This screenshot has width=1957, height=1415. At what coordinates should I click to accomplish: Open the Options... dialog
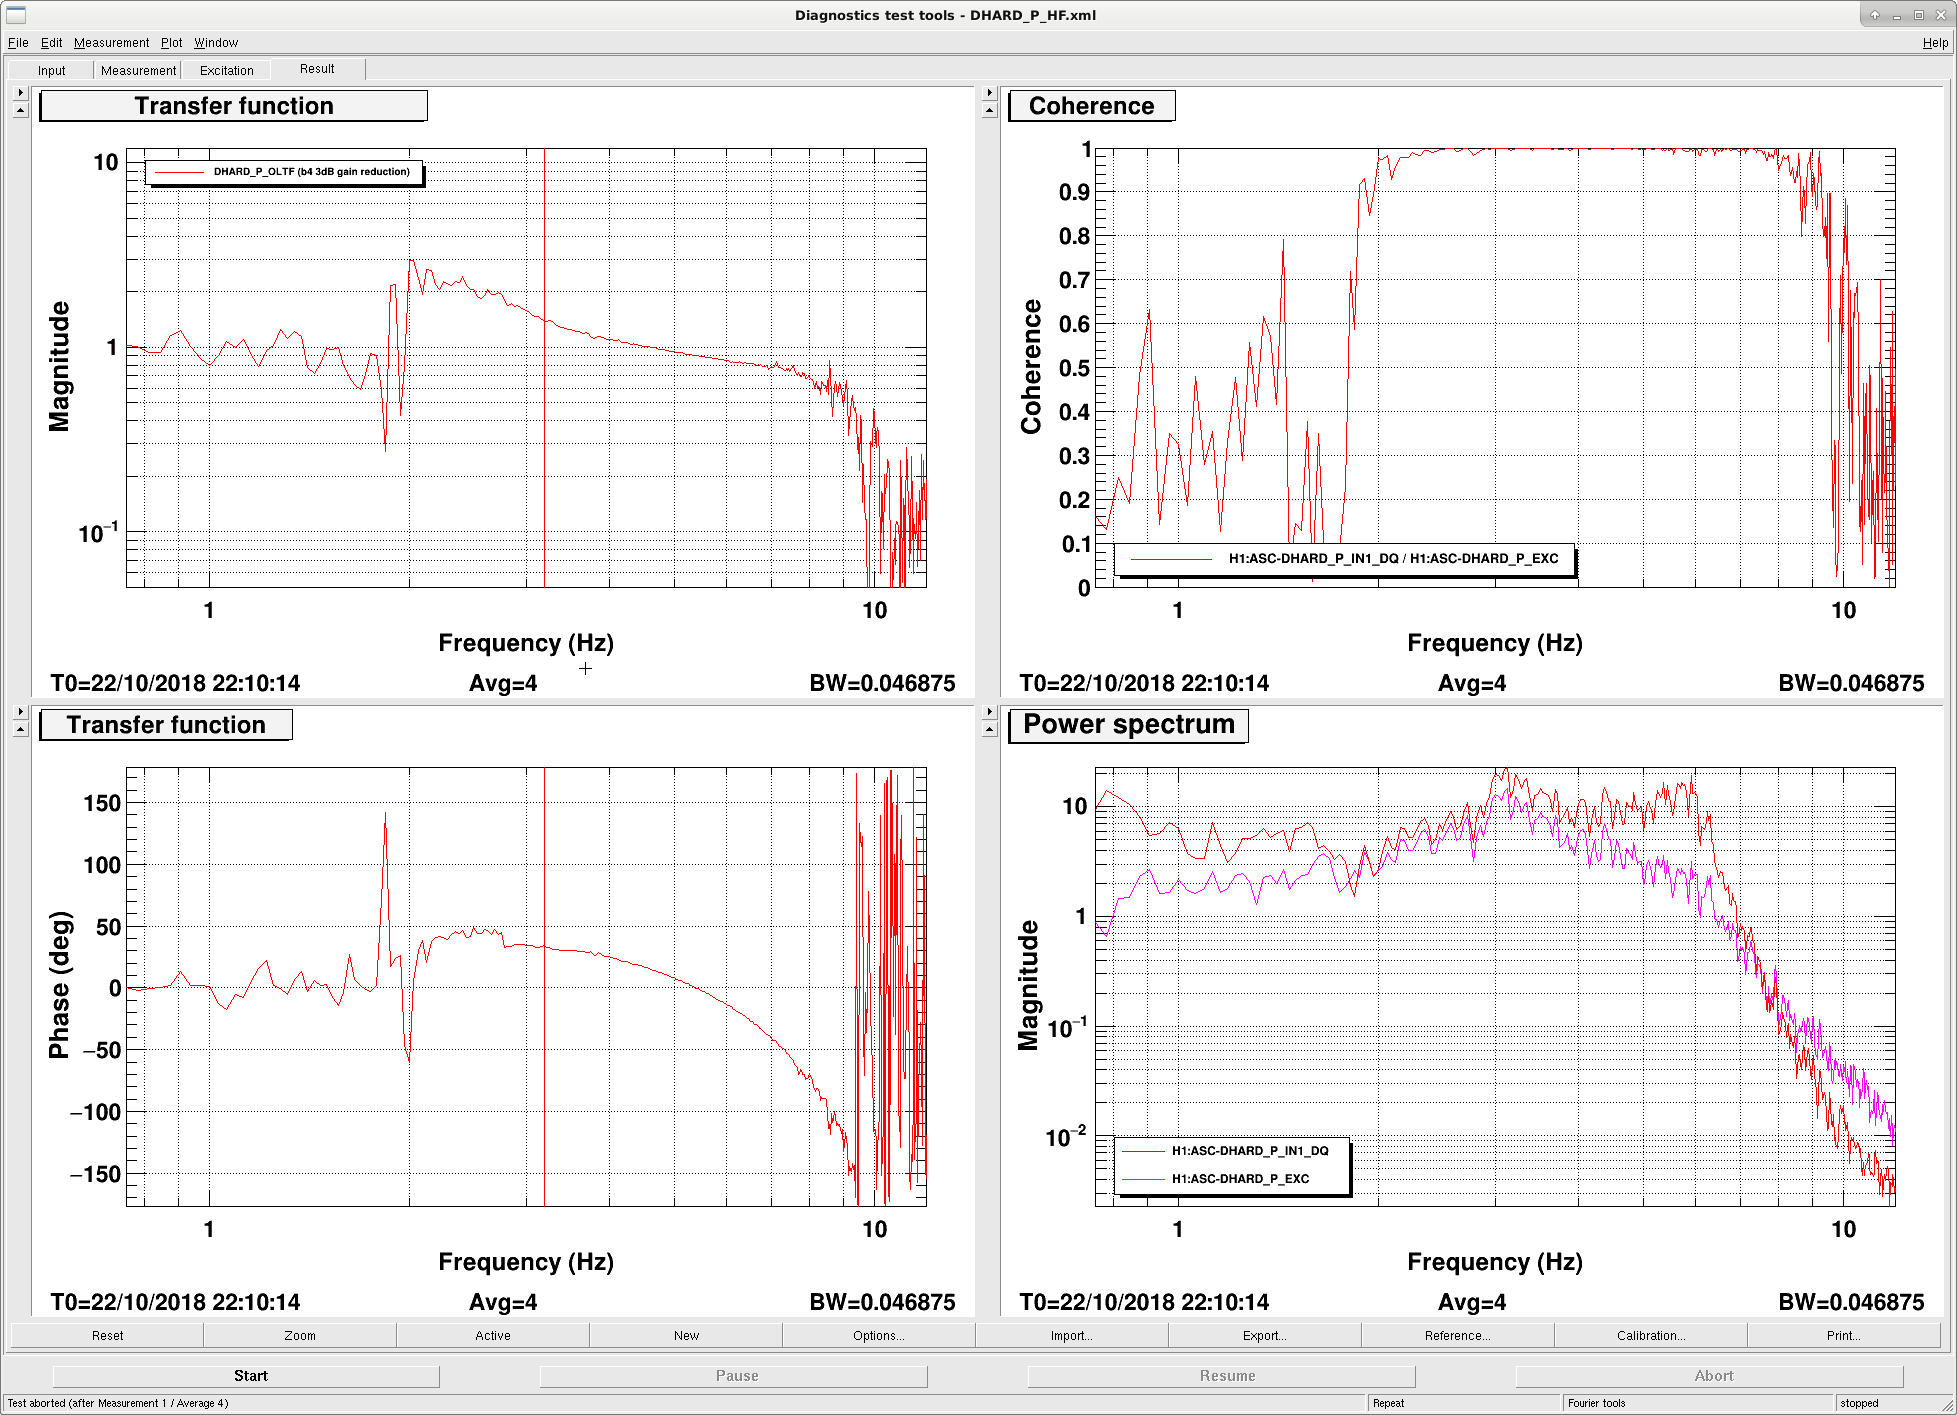(x=878, y=1336)
